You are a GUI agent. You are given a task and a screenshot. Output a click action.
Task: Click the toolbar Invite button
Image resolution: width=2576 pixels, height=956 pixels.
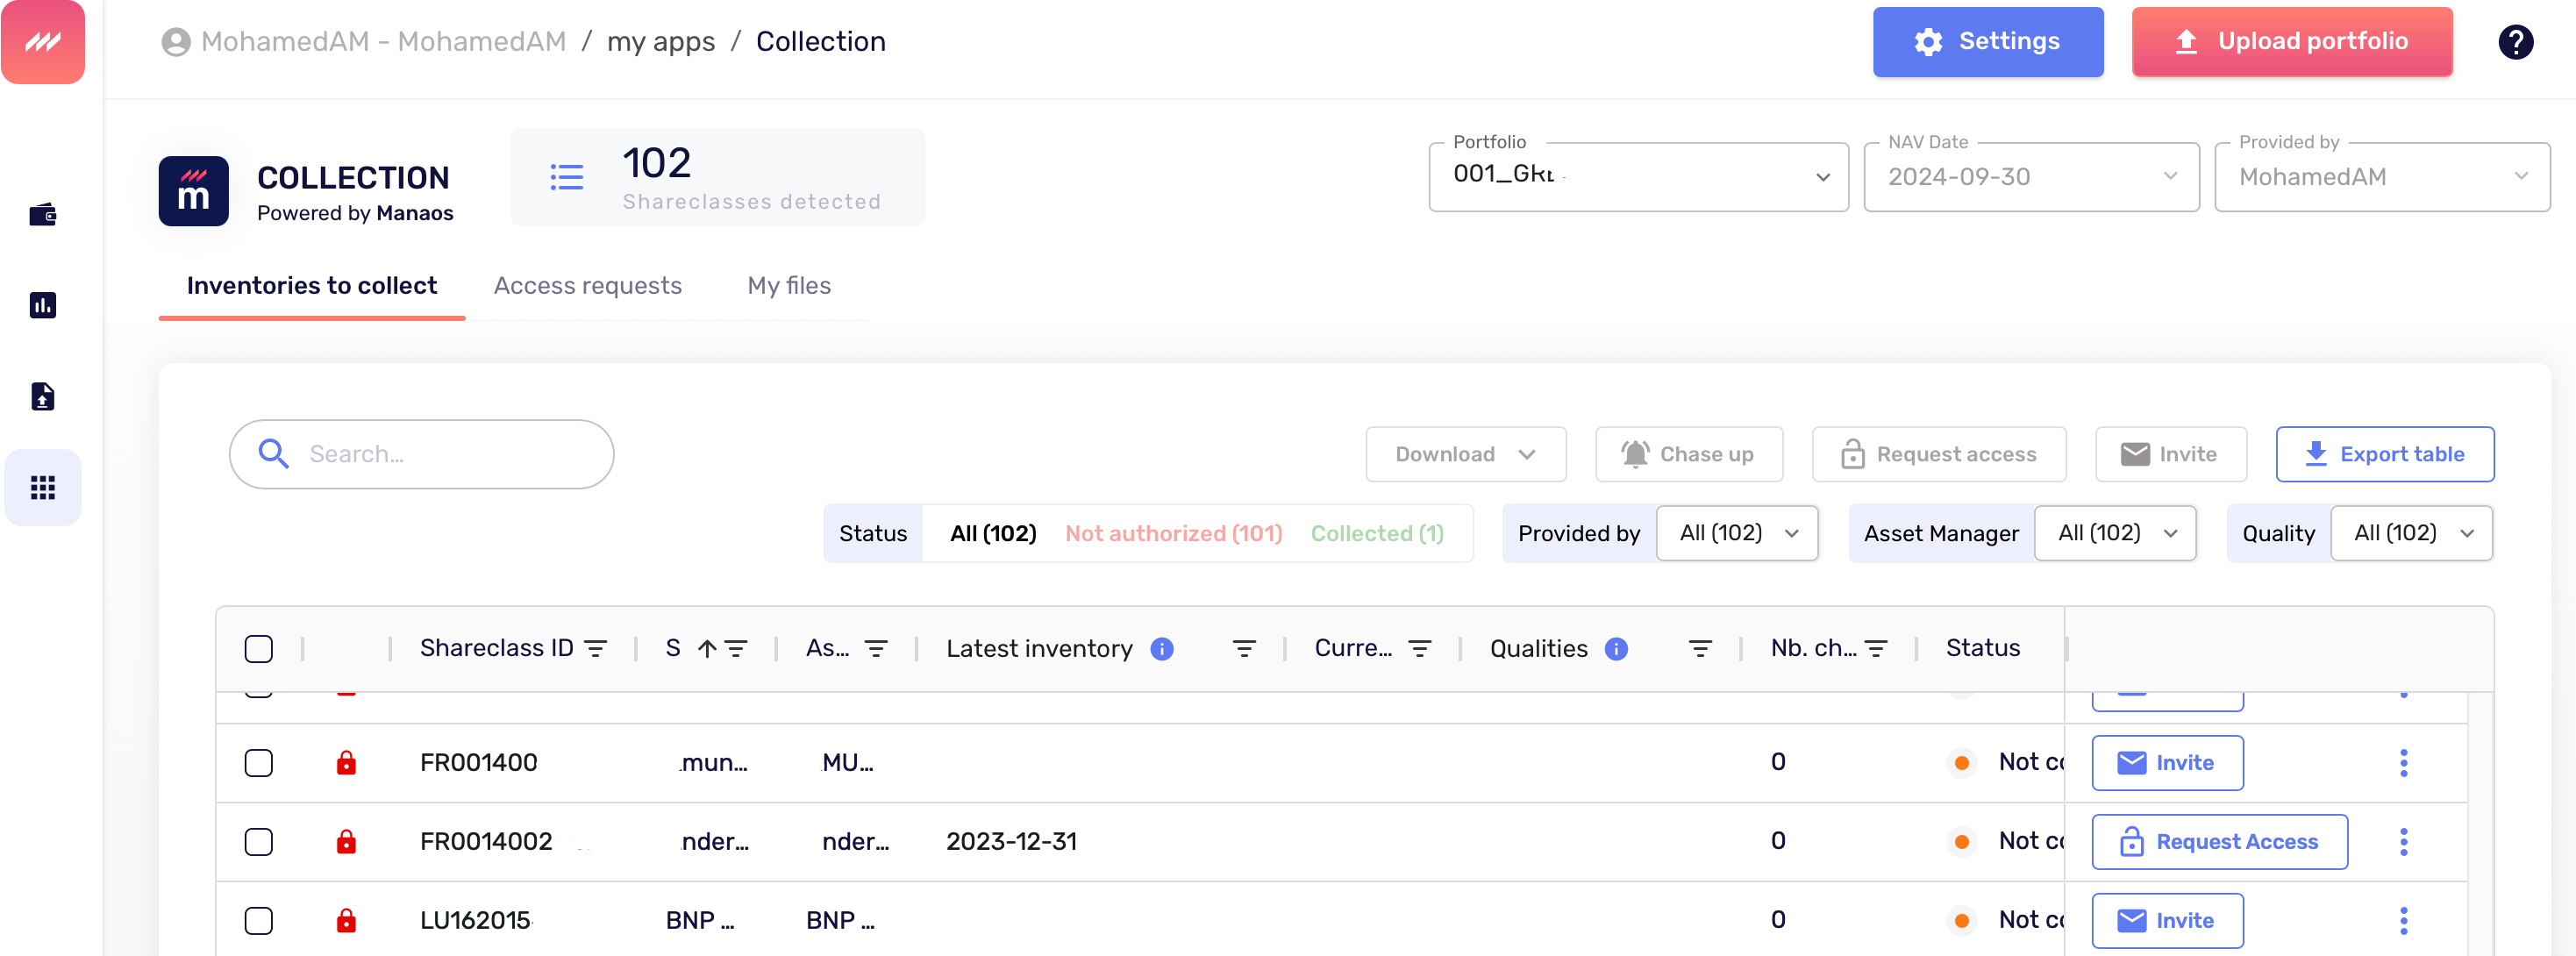[x=2171, y=455]
